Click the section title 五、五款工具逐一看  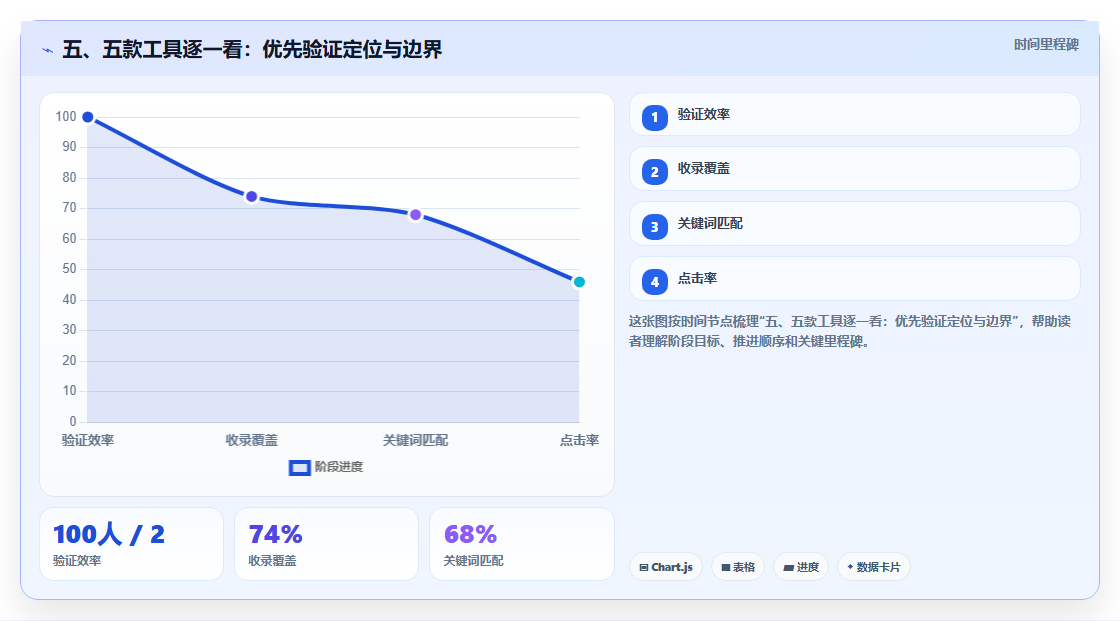pyautogui.click(x=252, y=49)
